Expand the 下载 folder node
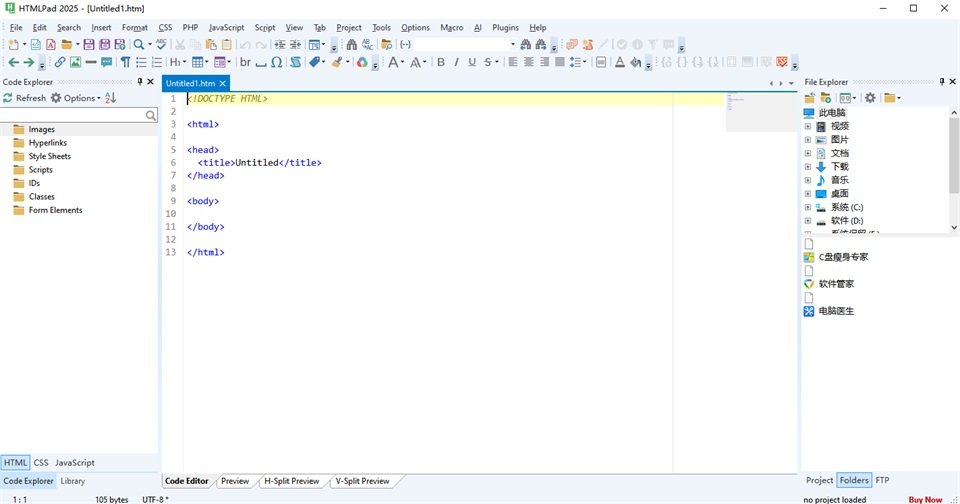This screenshot has height=504, width=960. click(808, 167)
